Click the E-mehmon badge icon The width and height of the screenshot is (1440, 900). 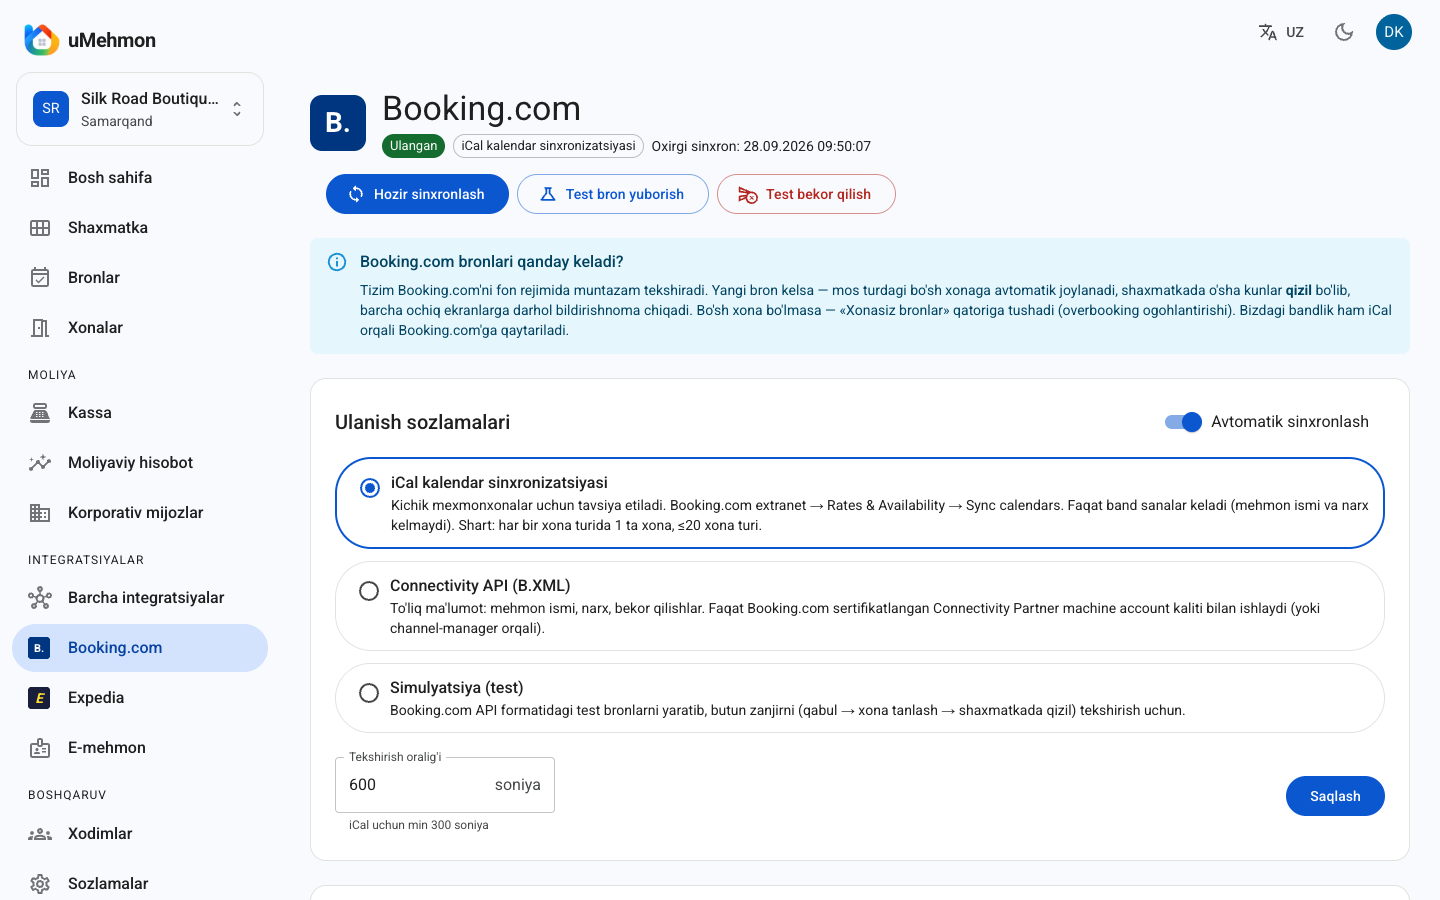click(x=40, y=748)
